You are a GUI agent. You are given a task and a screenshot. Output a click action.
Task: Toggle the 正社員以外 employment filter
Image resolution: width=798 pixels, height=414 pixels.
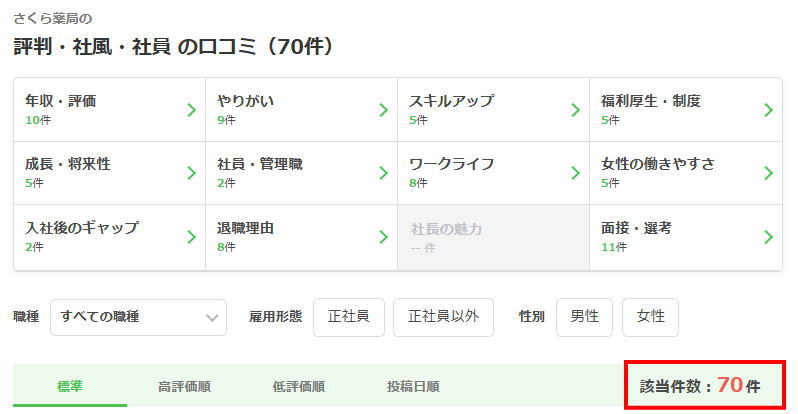(443, 317)
